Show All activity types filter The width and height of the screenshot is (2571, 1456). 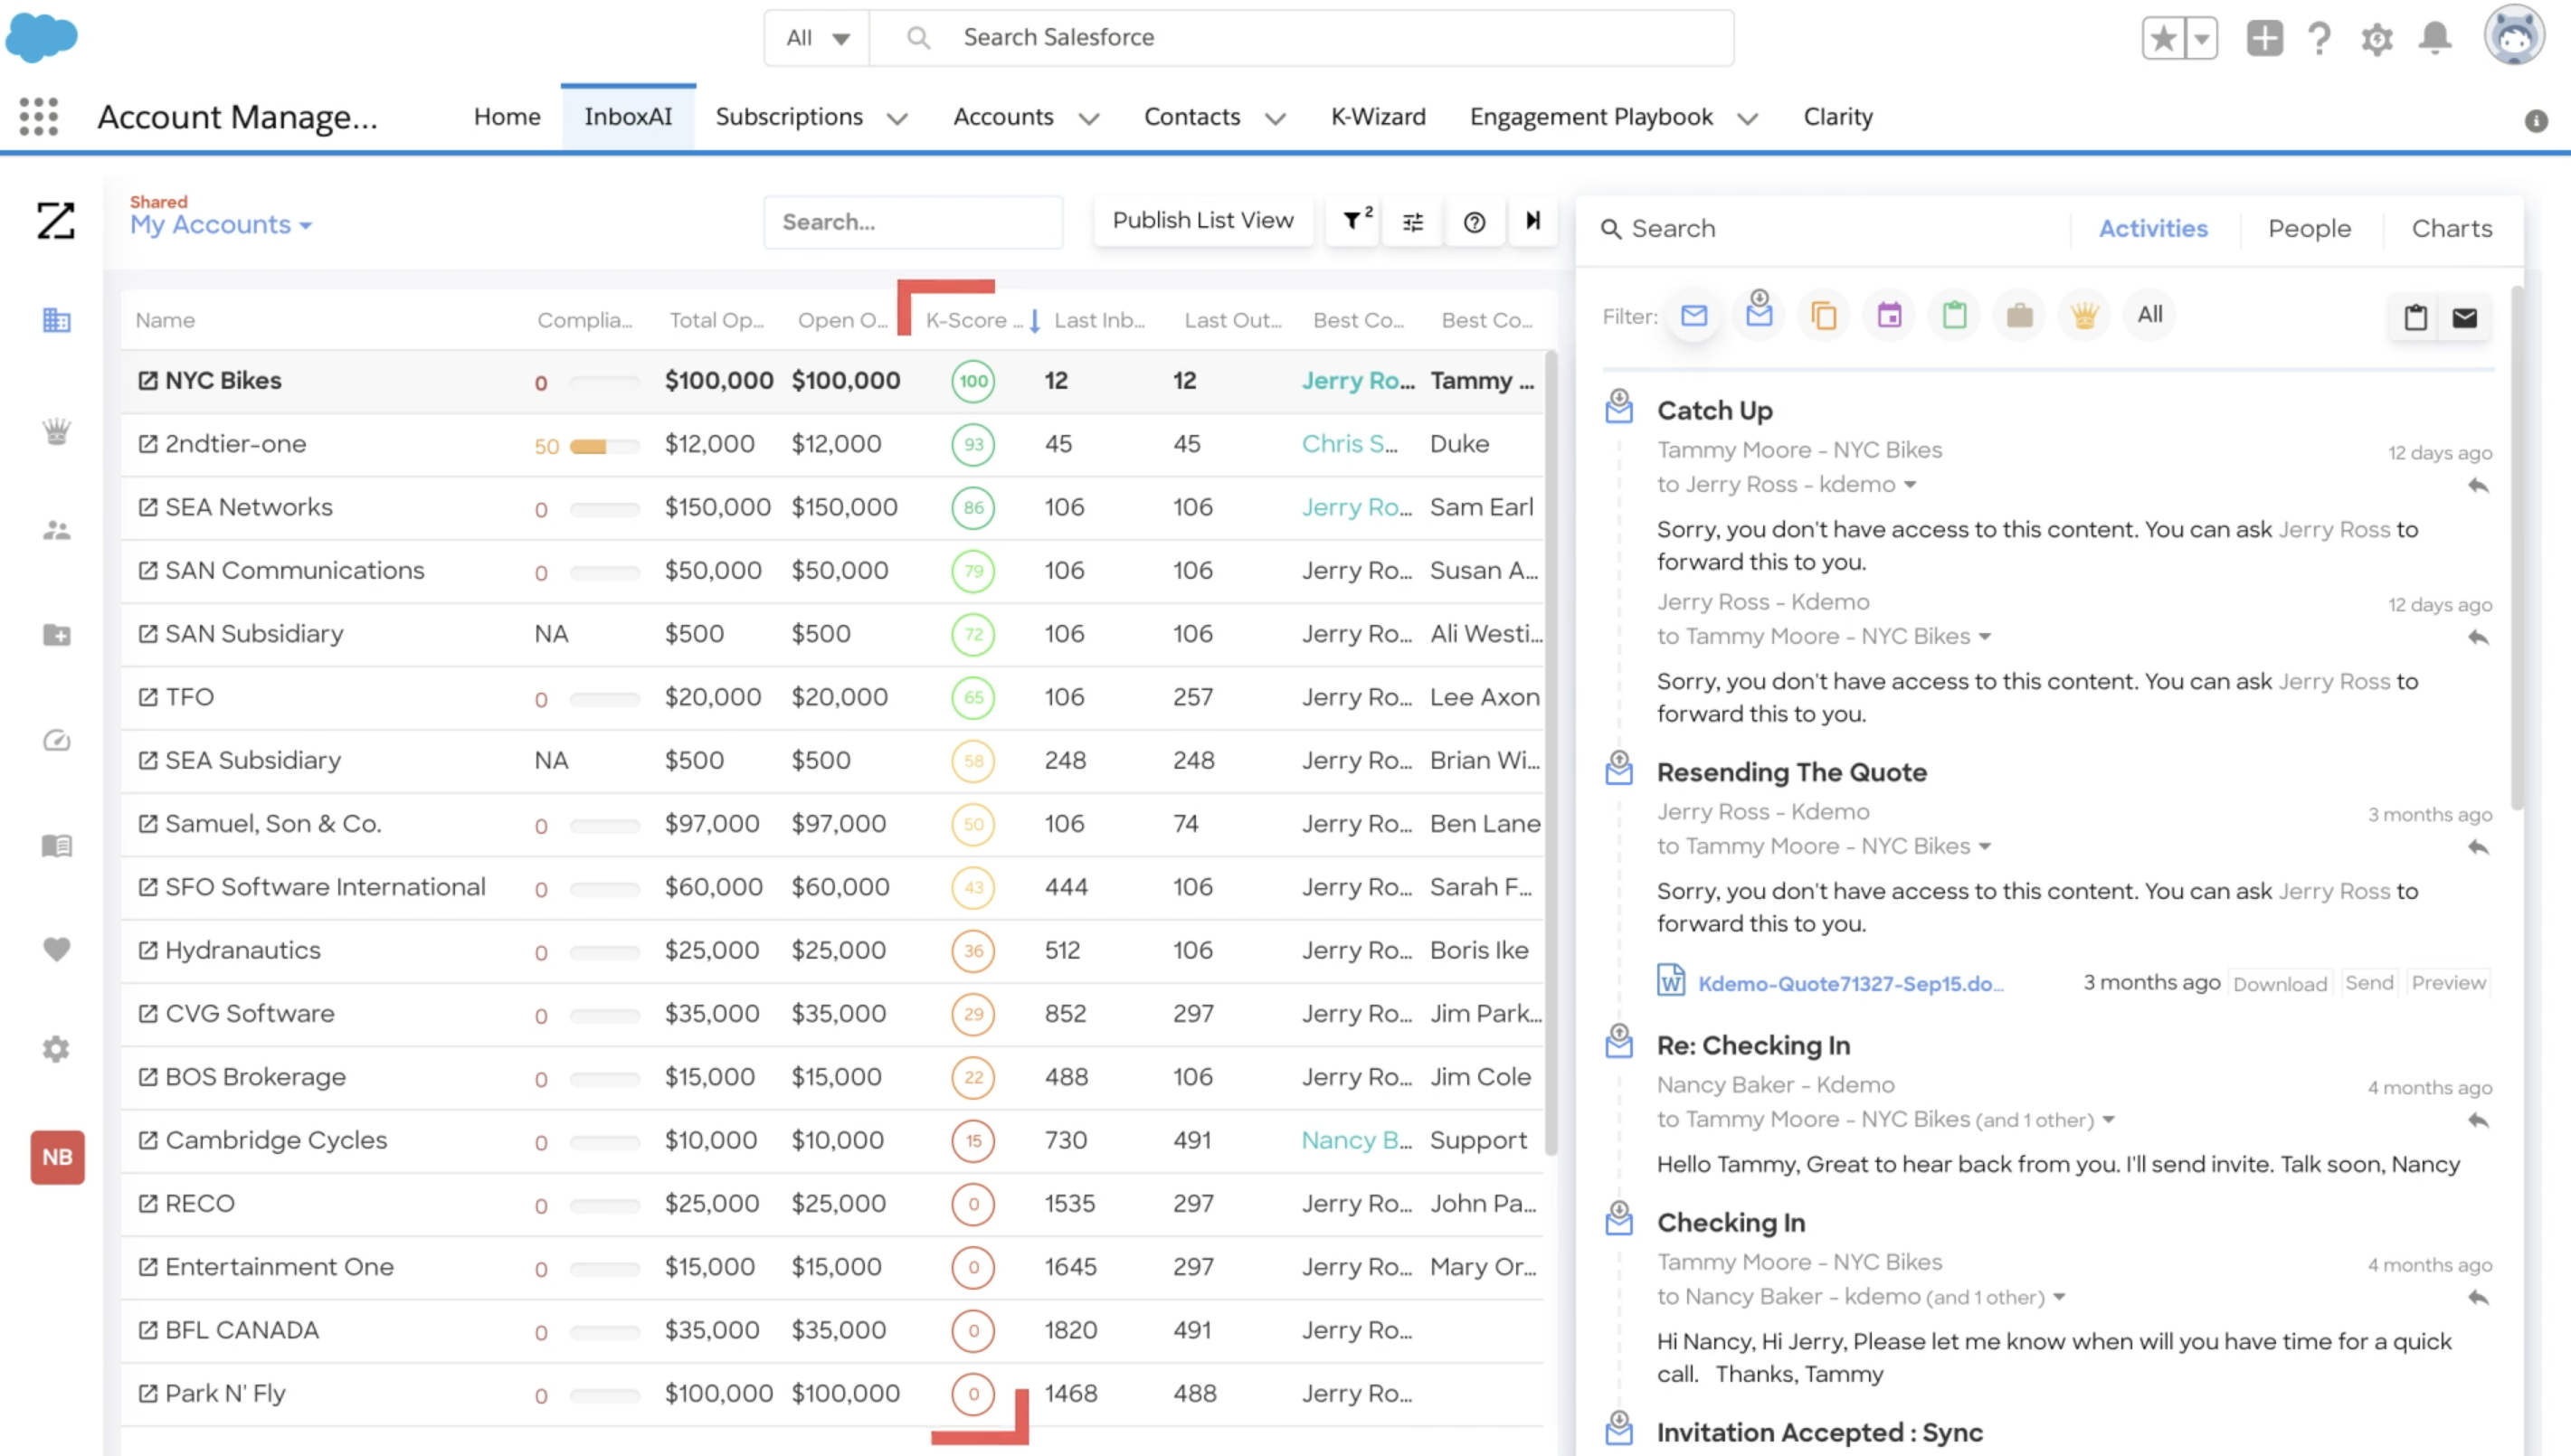2149,315
